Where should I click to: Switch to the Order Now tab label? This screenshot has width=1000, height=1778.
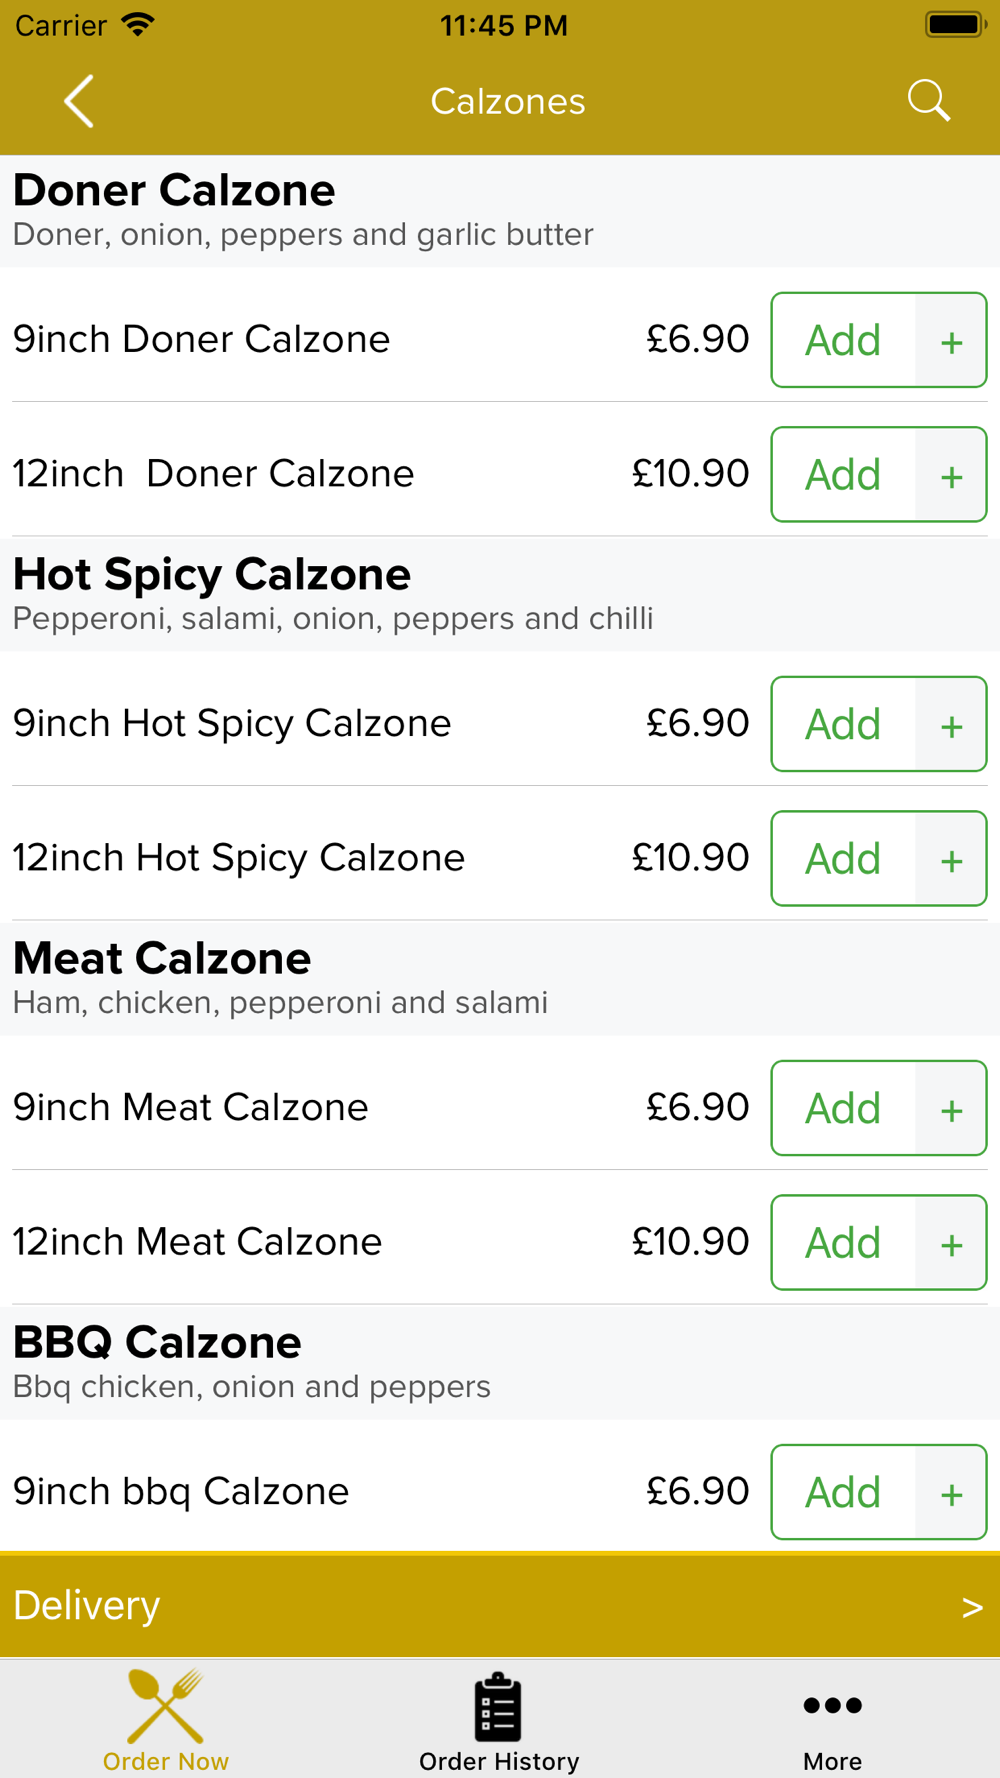tap(166, 1761)
